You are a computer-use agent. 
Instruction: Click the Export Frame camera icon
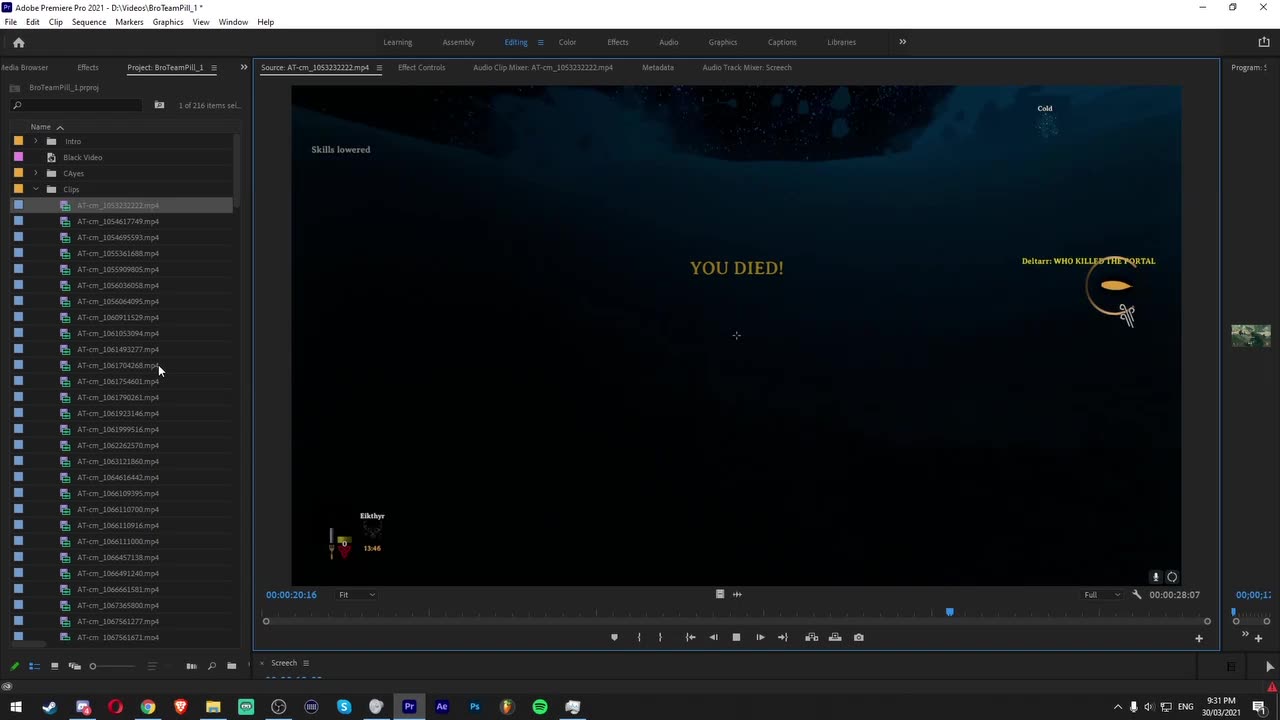(858, 637)
